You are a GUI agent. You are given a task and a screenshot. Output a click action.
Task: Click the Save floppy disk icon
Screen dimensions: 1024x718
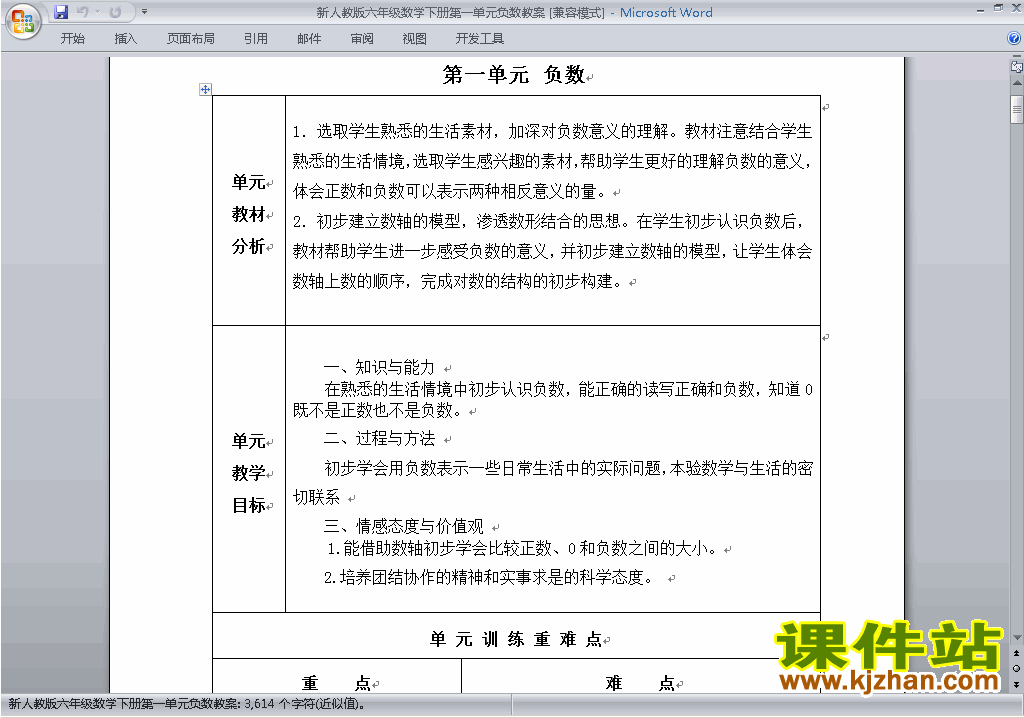coord(61,12)
